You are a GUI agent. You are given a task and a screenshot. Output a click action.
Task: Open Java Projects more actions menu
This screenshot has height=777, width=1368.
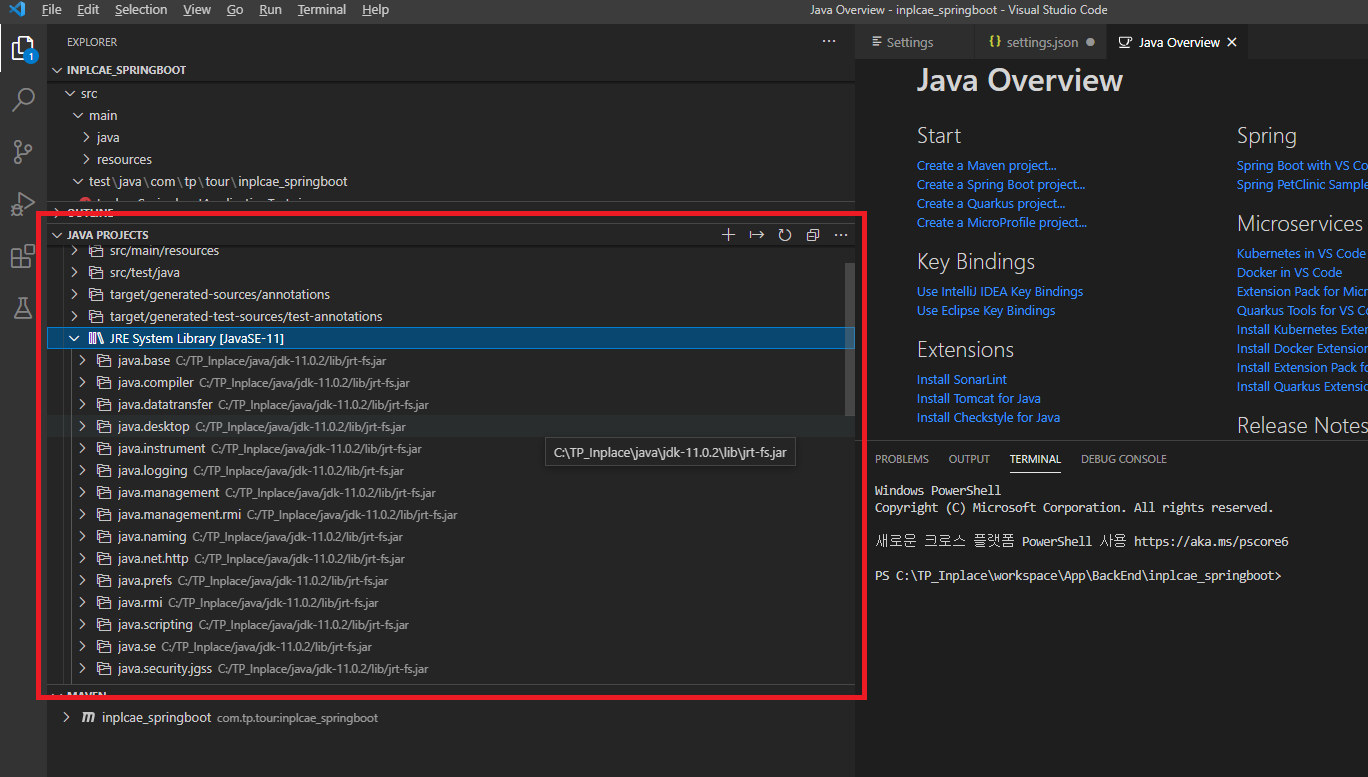click(840, 235)
